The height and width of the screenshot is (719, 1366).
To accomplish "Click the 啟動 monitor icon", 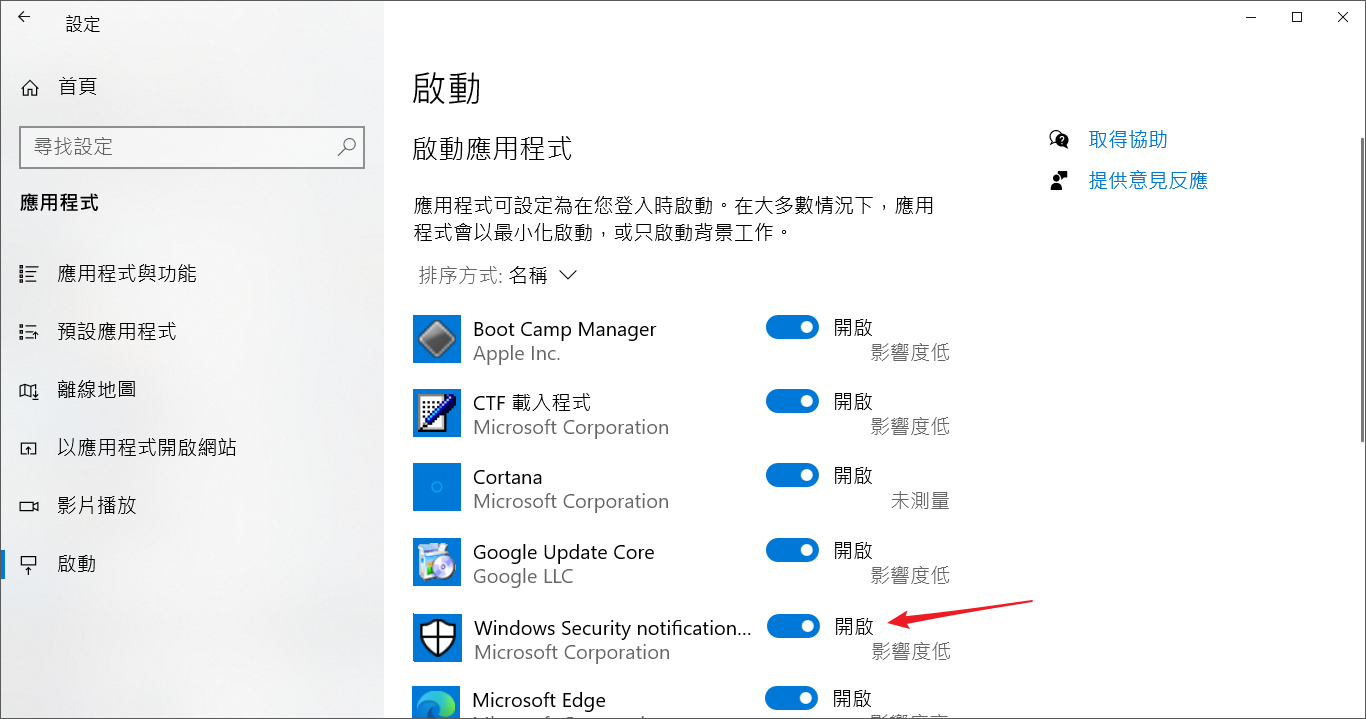I will (30, 564).
